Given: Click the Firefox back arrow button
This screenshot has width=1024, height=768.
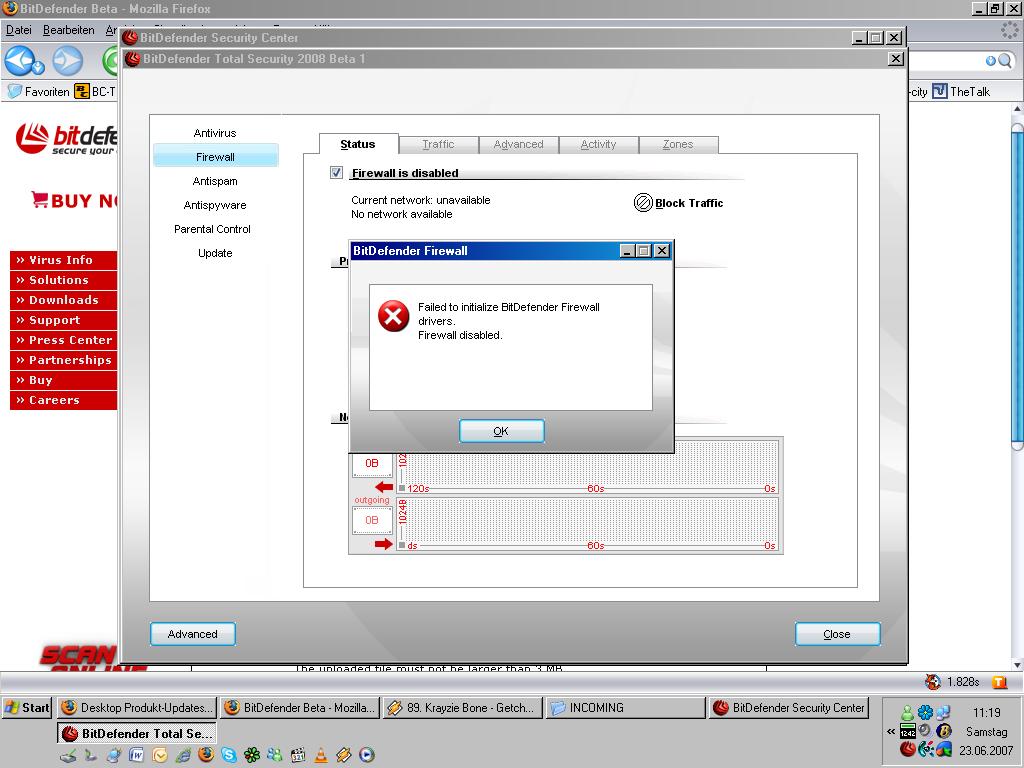Looking at the screenshot, I should tap(21, 61).
